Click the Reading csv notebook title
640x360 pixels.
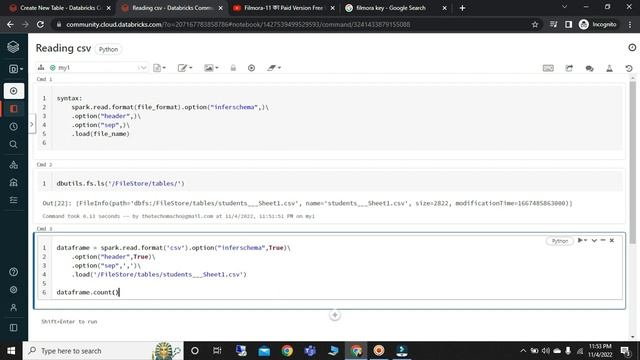(63, 48)
